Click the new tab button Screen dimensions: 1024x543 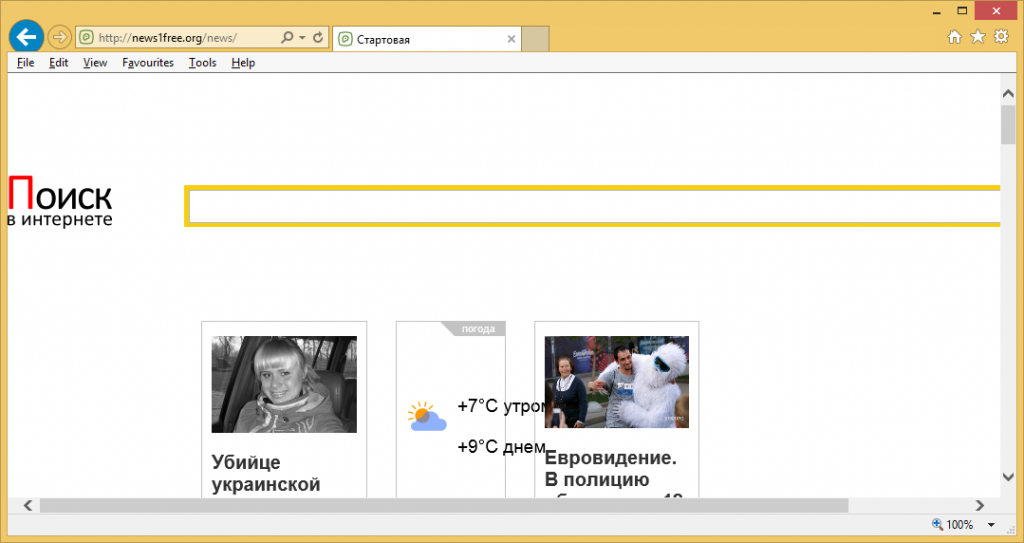536,39
